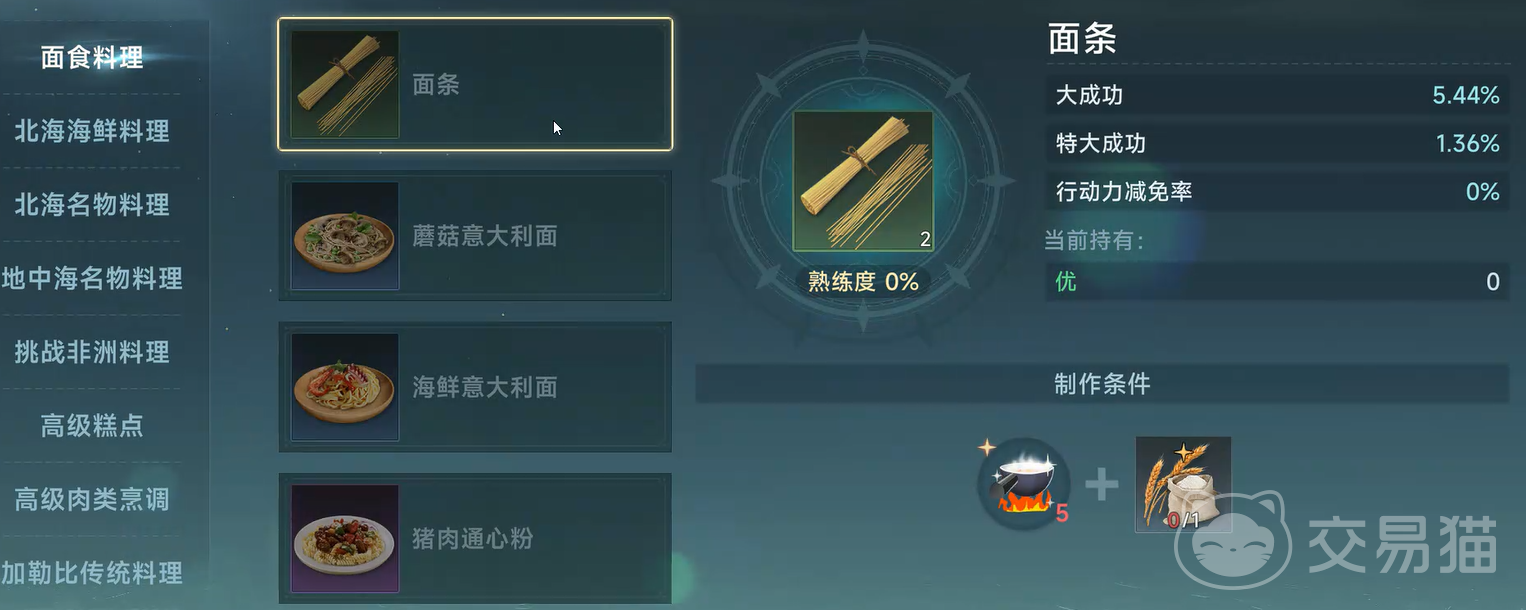Switch to 加勒比传统料理 category
This screenshot has width=1526, height=610.
92,573
